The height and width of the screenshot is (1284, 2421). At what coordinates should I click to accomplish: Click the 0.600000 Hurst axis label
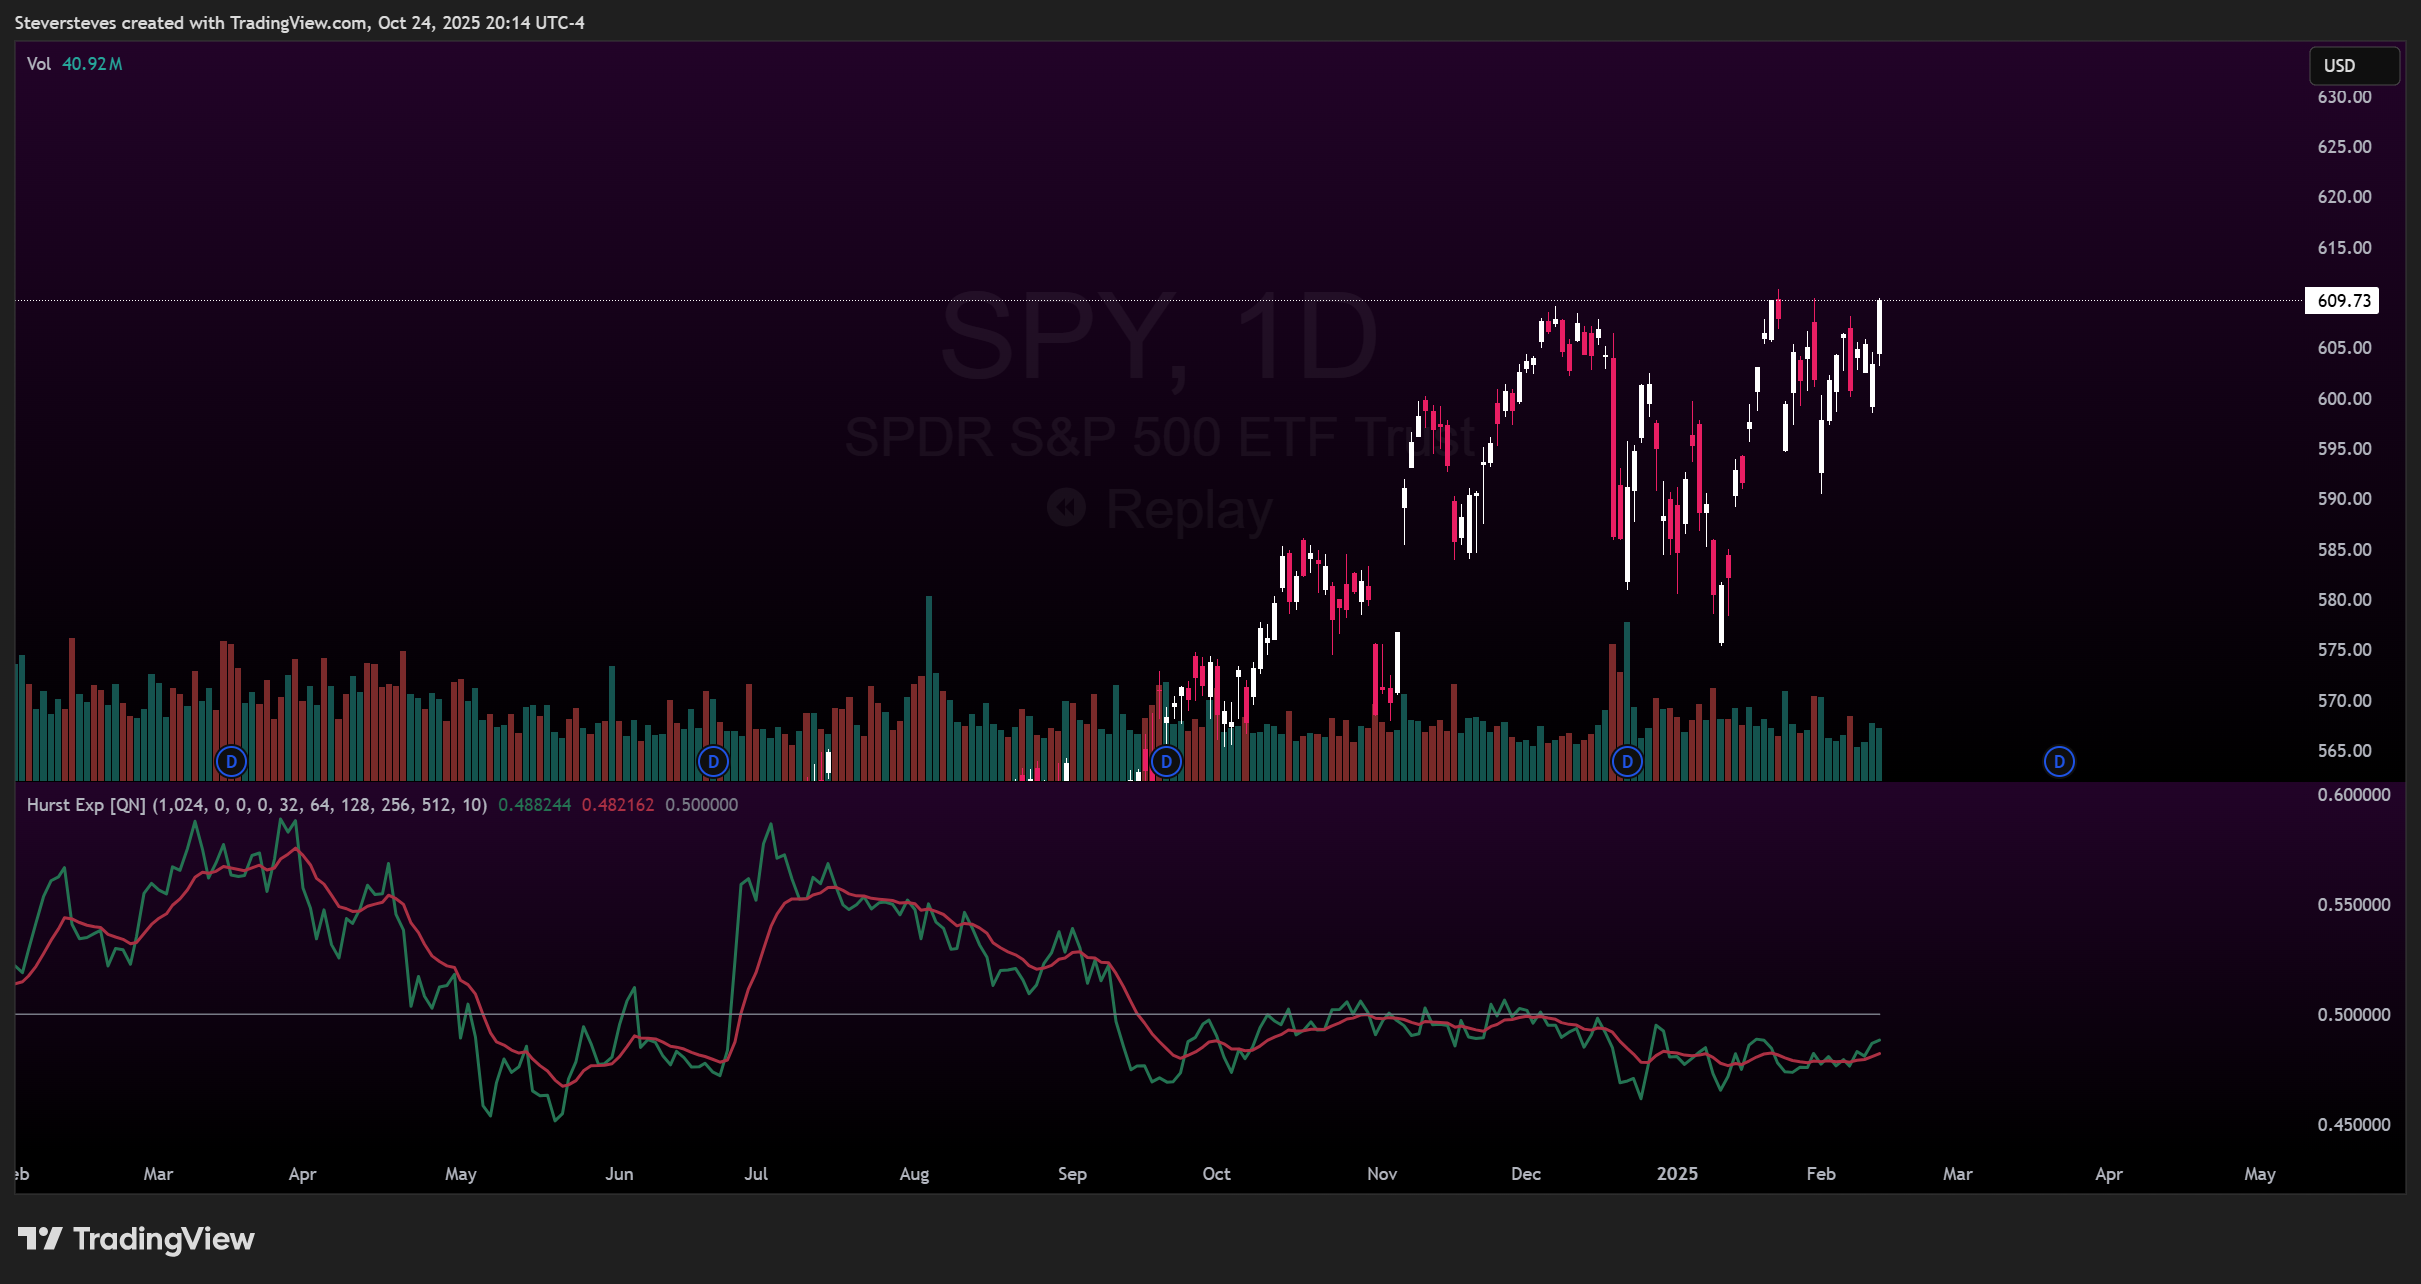coord(2354,795)
